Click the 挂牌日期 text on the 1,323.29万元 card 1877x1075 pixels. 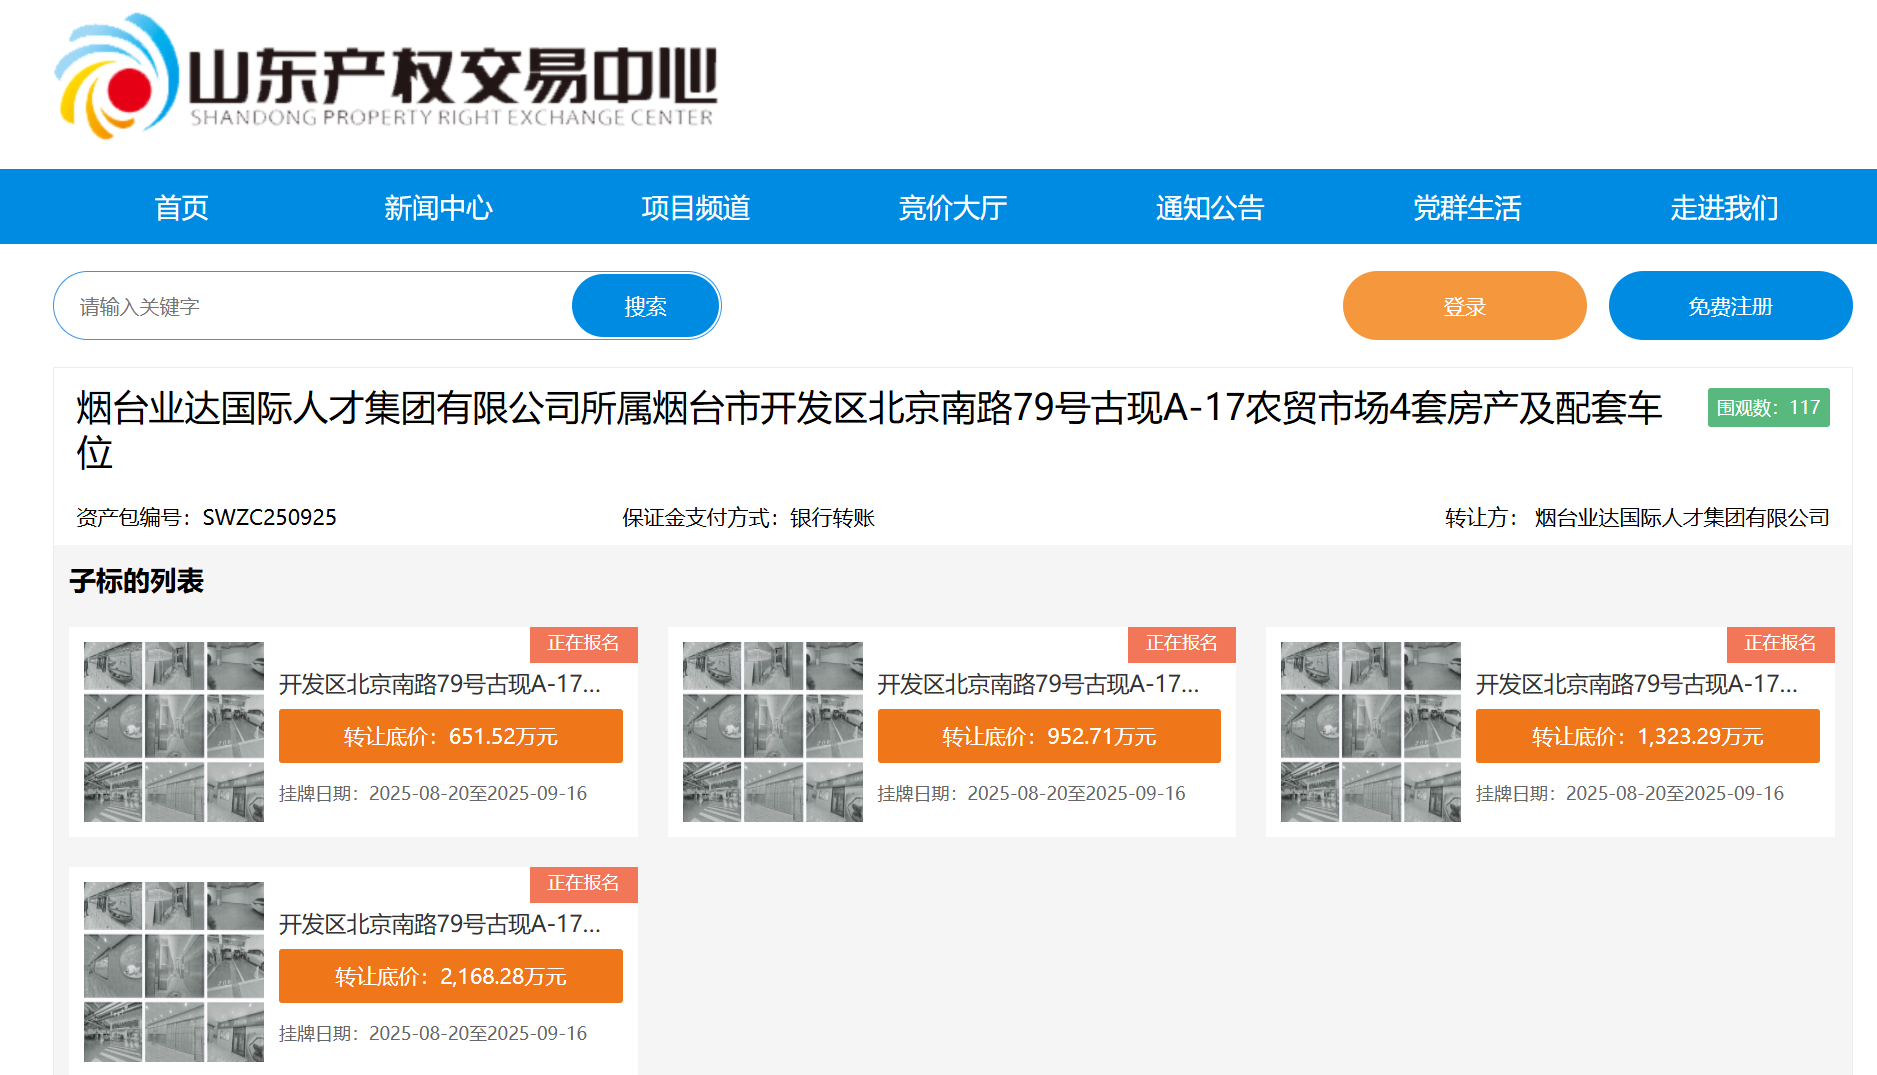[1630, 793]
